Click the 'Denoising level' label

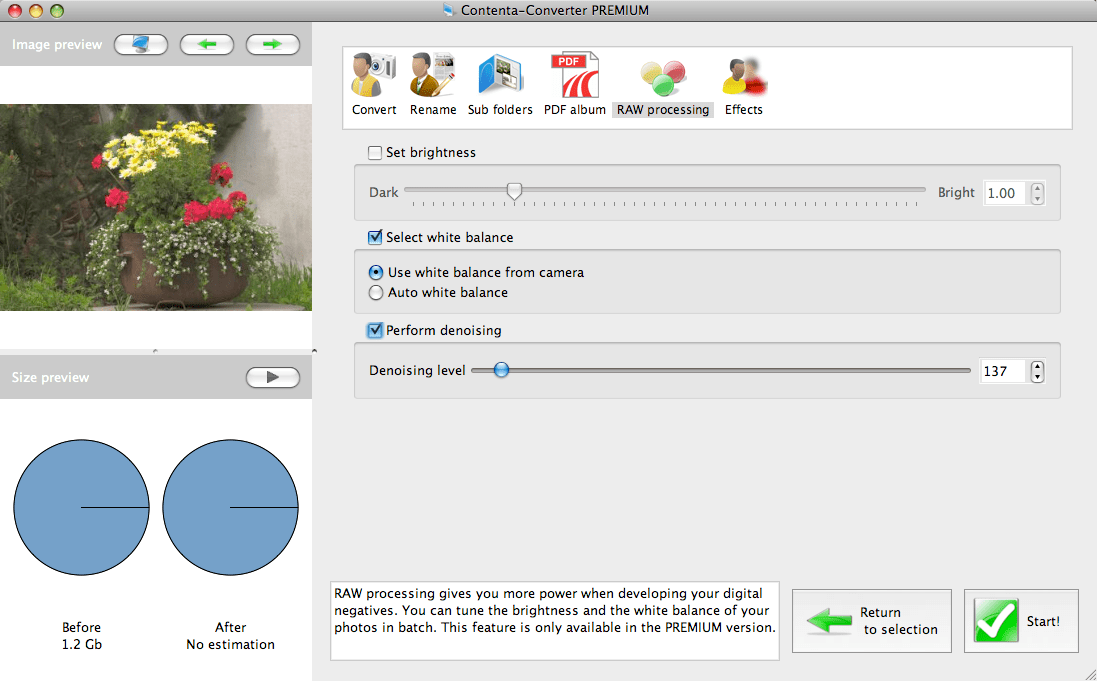pos(417,370)
